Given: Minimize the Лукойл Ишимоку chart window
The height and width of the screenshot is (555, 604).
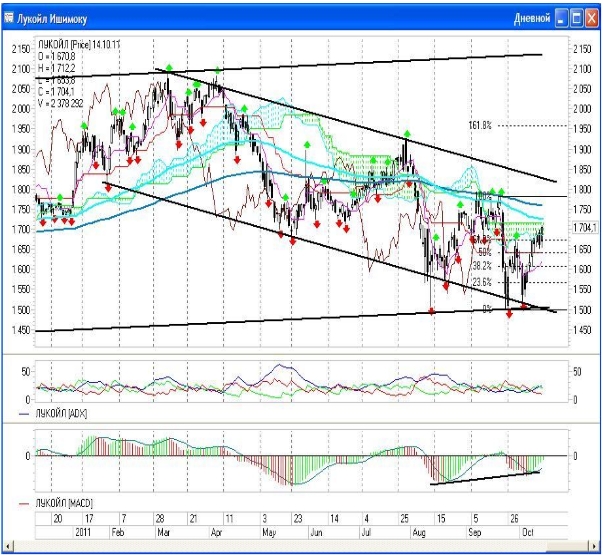Looking at the screenshot, I should click(x=561, y=18).
